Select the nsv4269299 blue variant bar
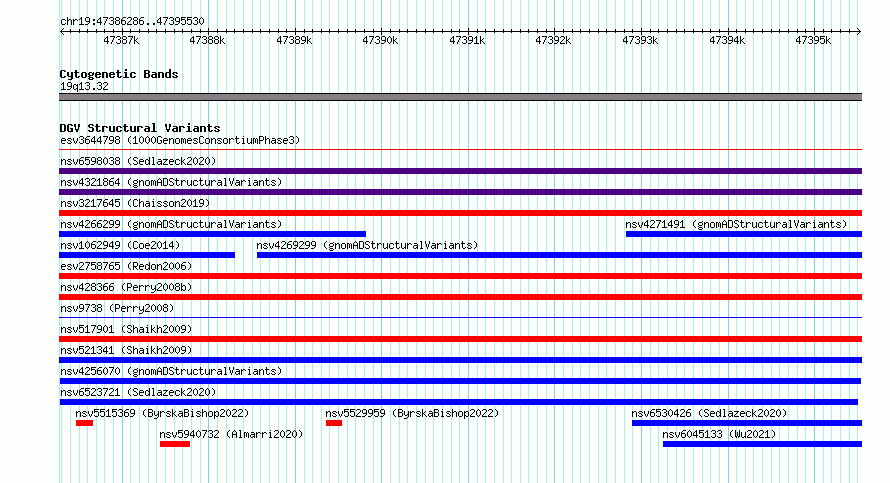 pos(559,255)
